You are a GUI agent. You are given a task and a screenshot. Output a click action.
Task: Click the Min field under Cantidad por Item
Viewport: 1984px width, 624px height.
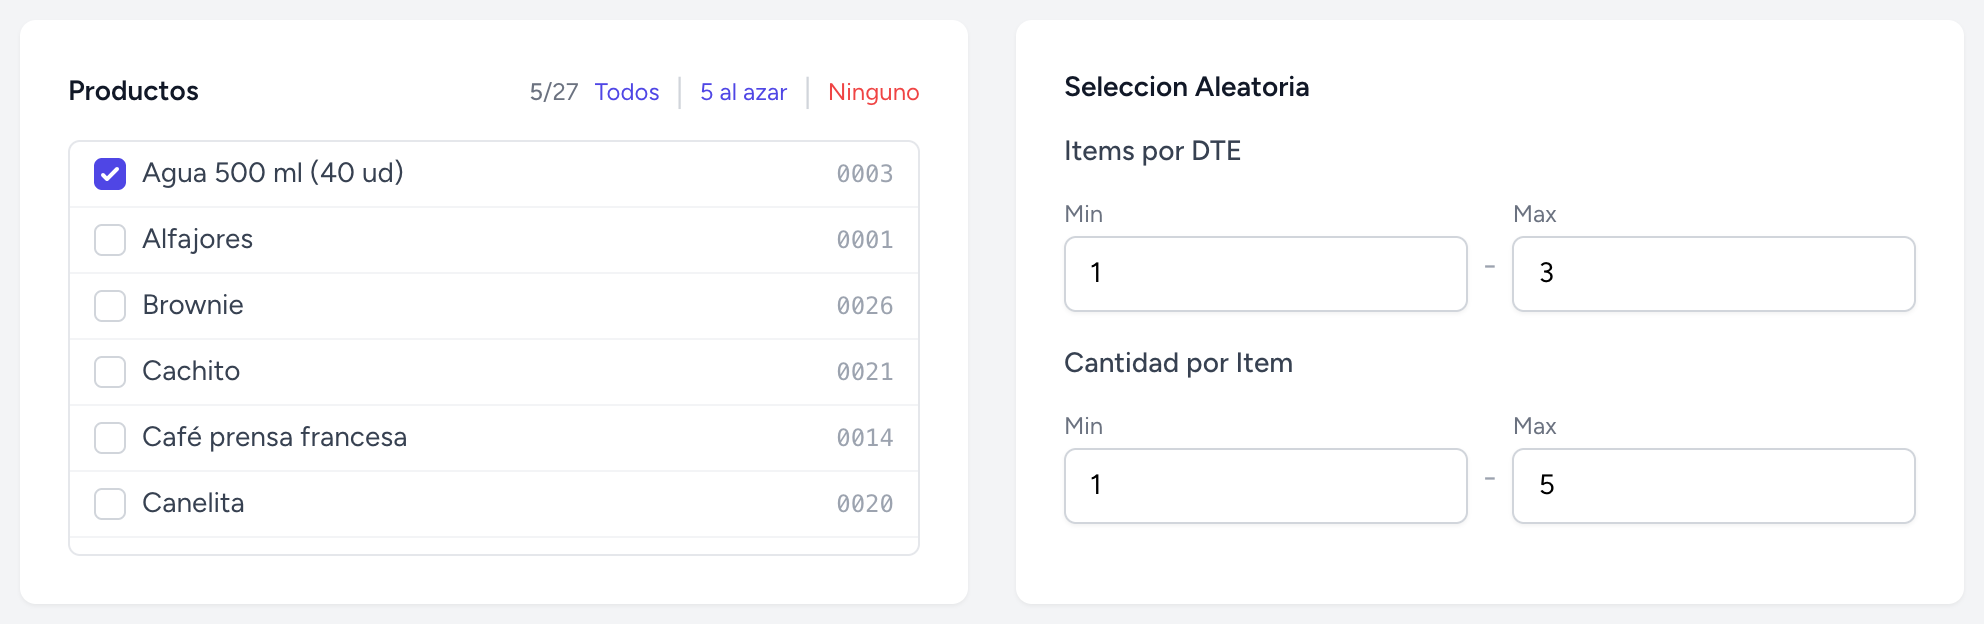point(1264,486)
